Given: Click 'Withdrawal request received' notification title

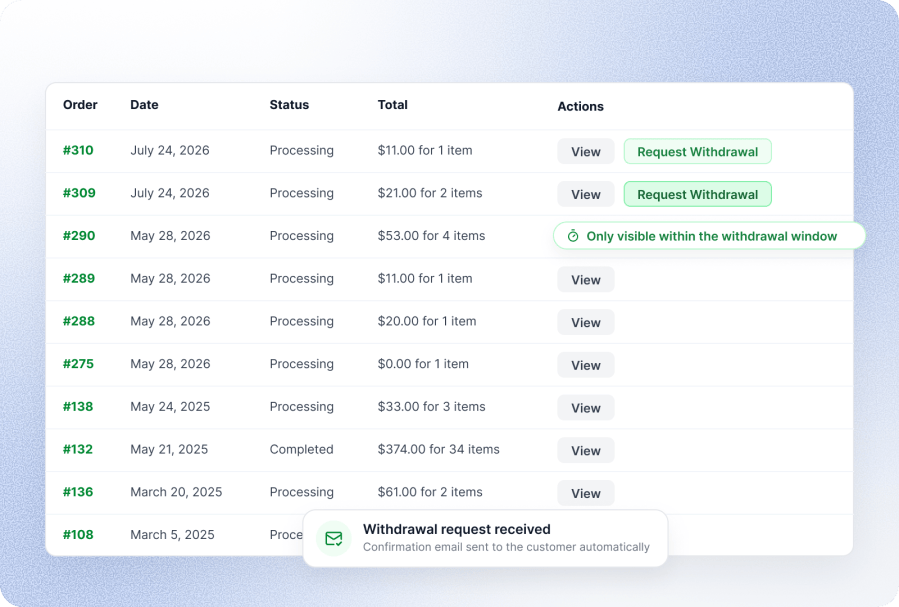Looking at the screenshot, I should (x=457, y=529).
